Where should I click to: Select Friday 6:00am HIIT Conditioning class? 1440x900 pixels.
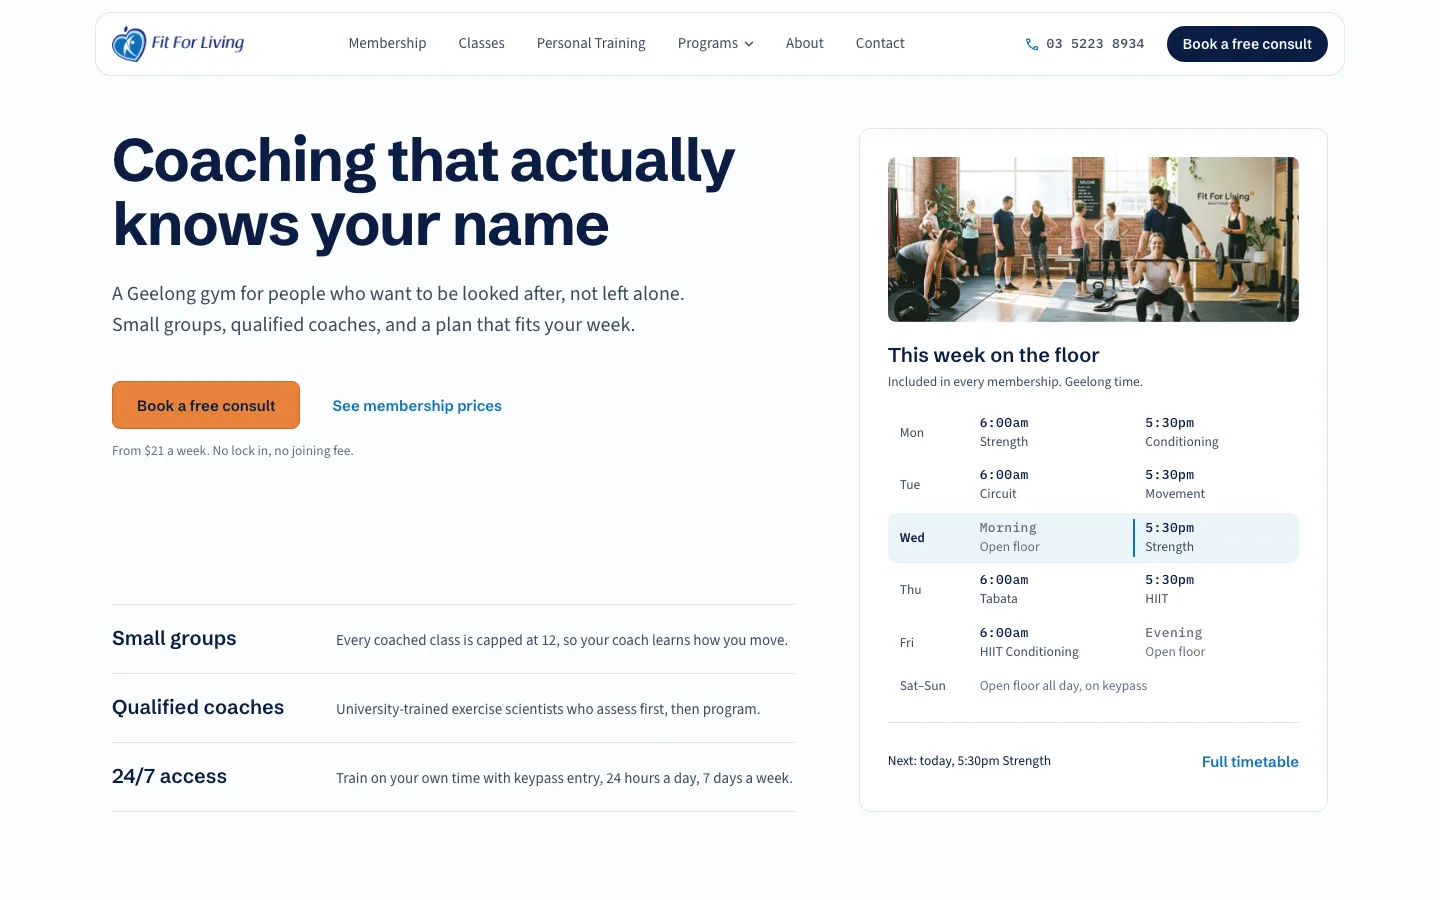pyautogui.click(x=1029, y=642)
